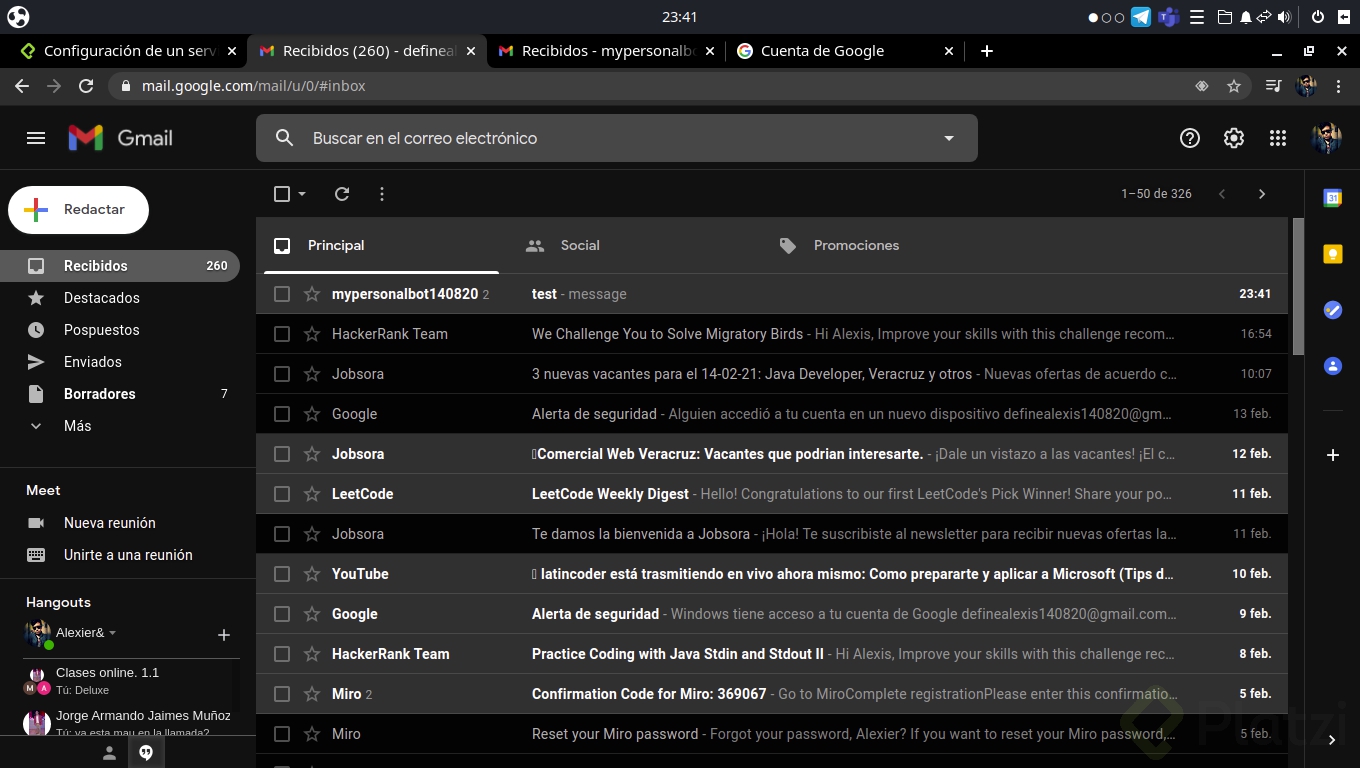The width and height of the screenshot is (1360, 768).
Task: Open Pospuestos folder
Action: 120,330
